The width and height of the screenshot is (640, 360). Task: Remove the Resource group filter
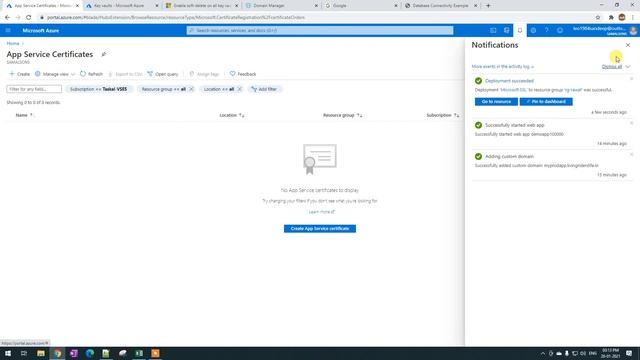pos(191,89)
